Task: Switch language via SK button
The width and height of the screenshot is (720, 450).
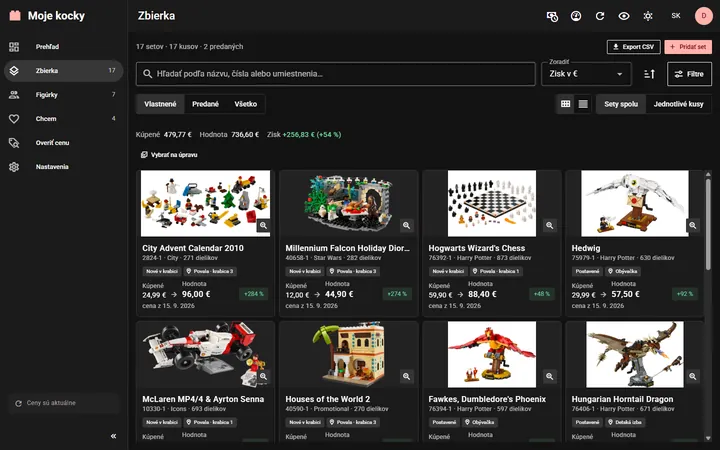Action: click(x=676, y=16)
